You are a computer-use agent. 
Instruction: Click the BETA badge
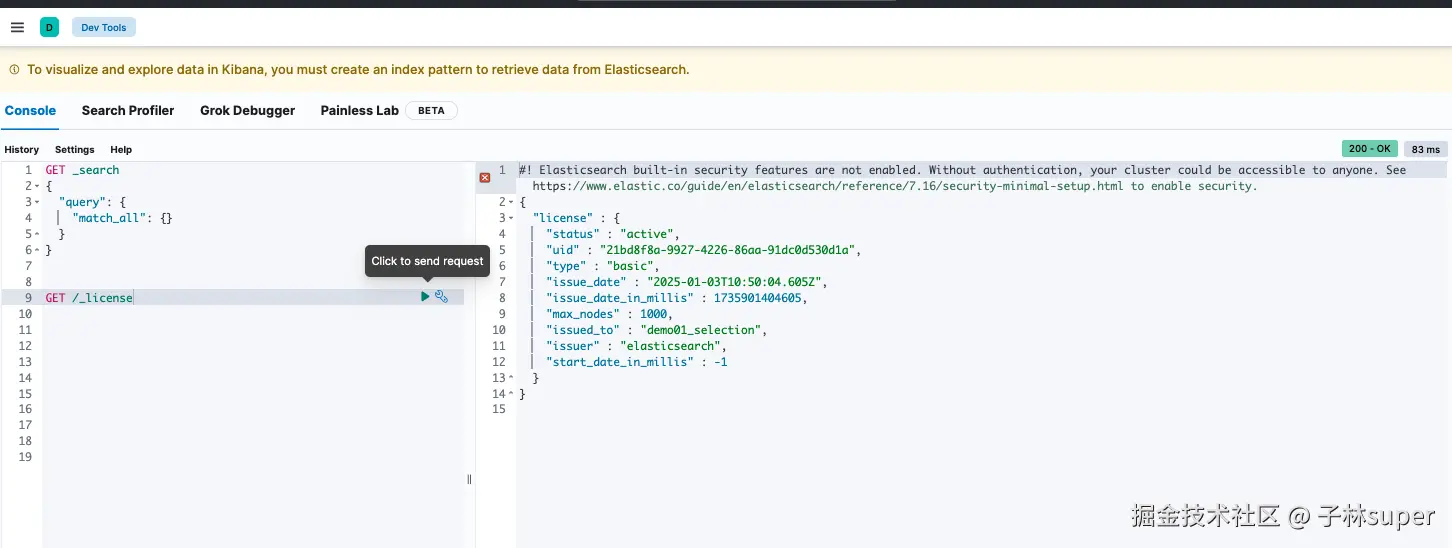point(431,111)
